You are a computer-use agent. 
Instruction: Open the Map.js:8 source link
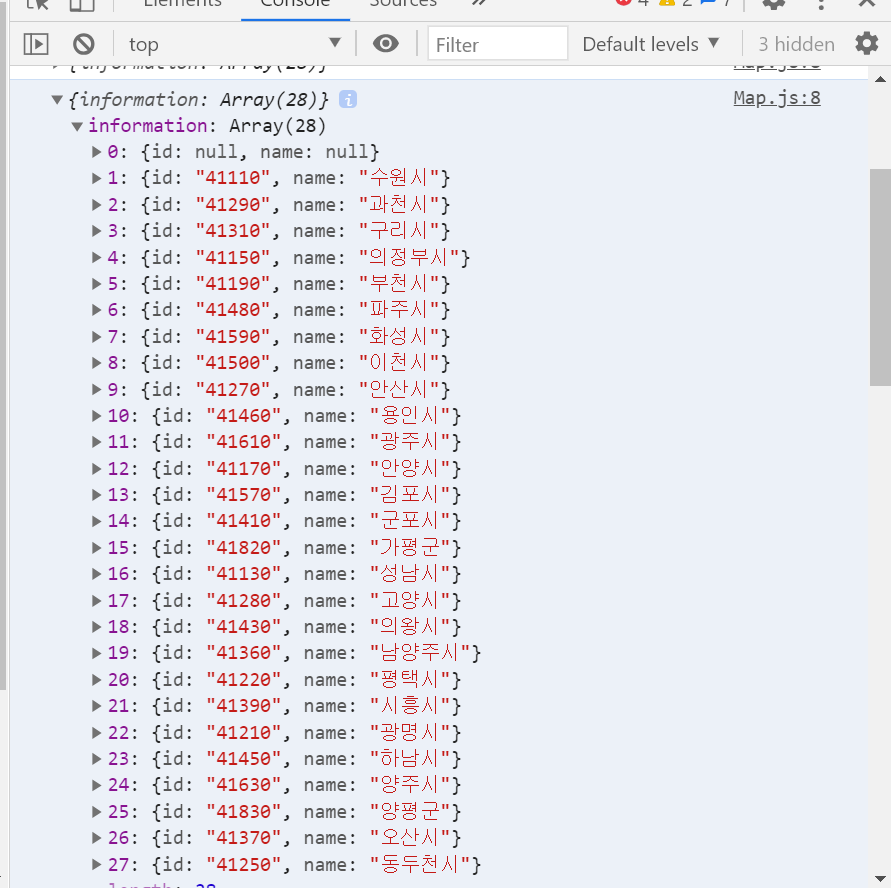click(x=776, y=99)
